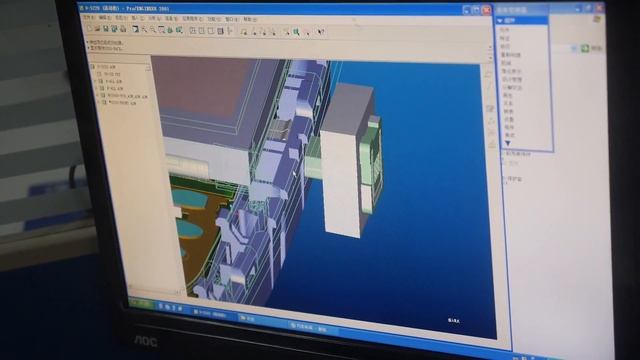Click the Save toolbar icon
The width and height of the screenshot is (640, 360).
coord(105,29)
